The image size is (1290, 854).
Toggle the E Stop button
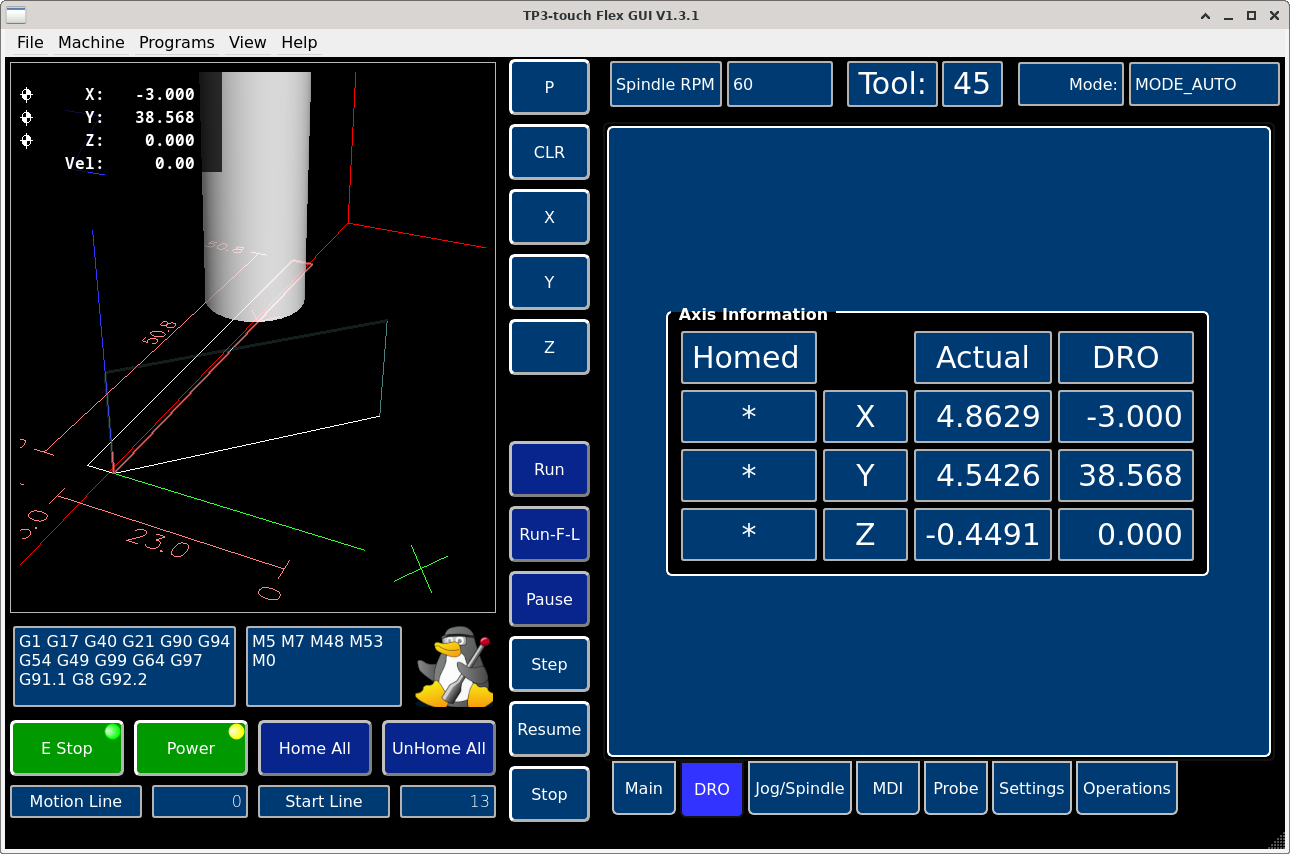point(67,748)
